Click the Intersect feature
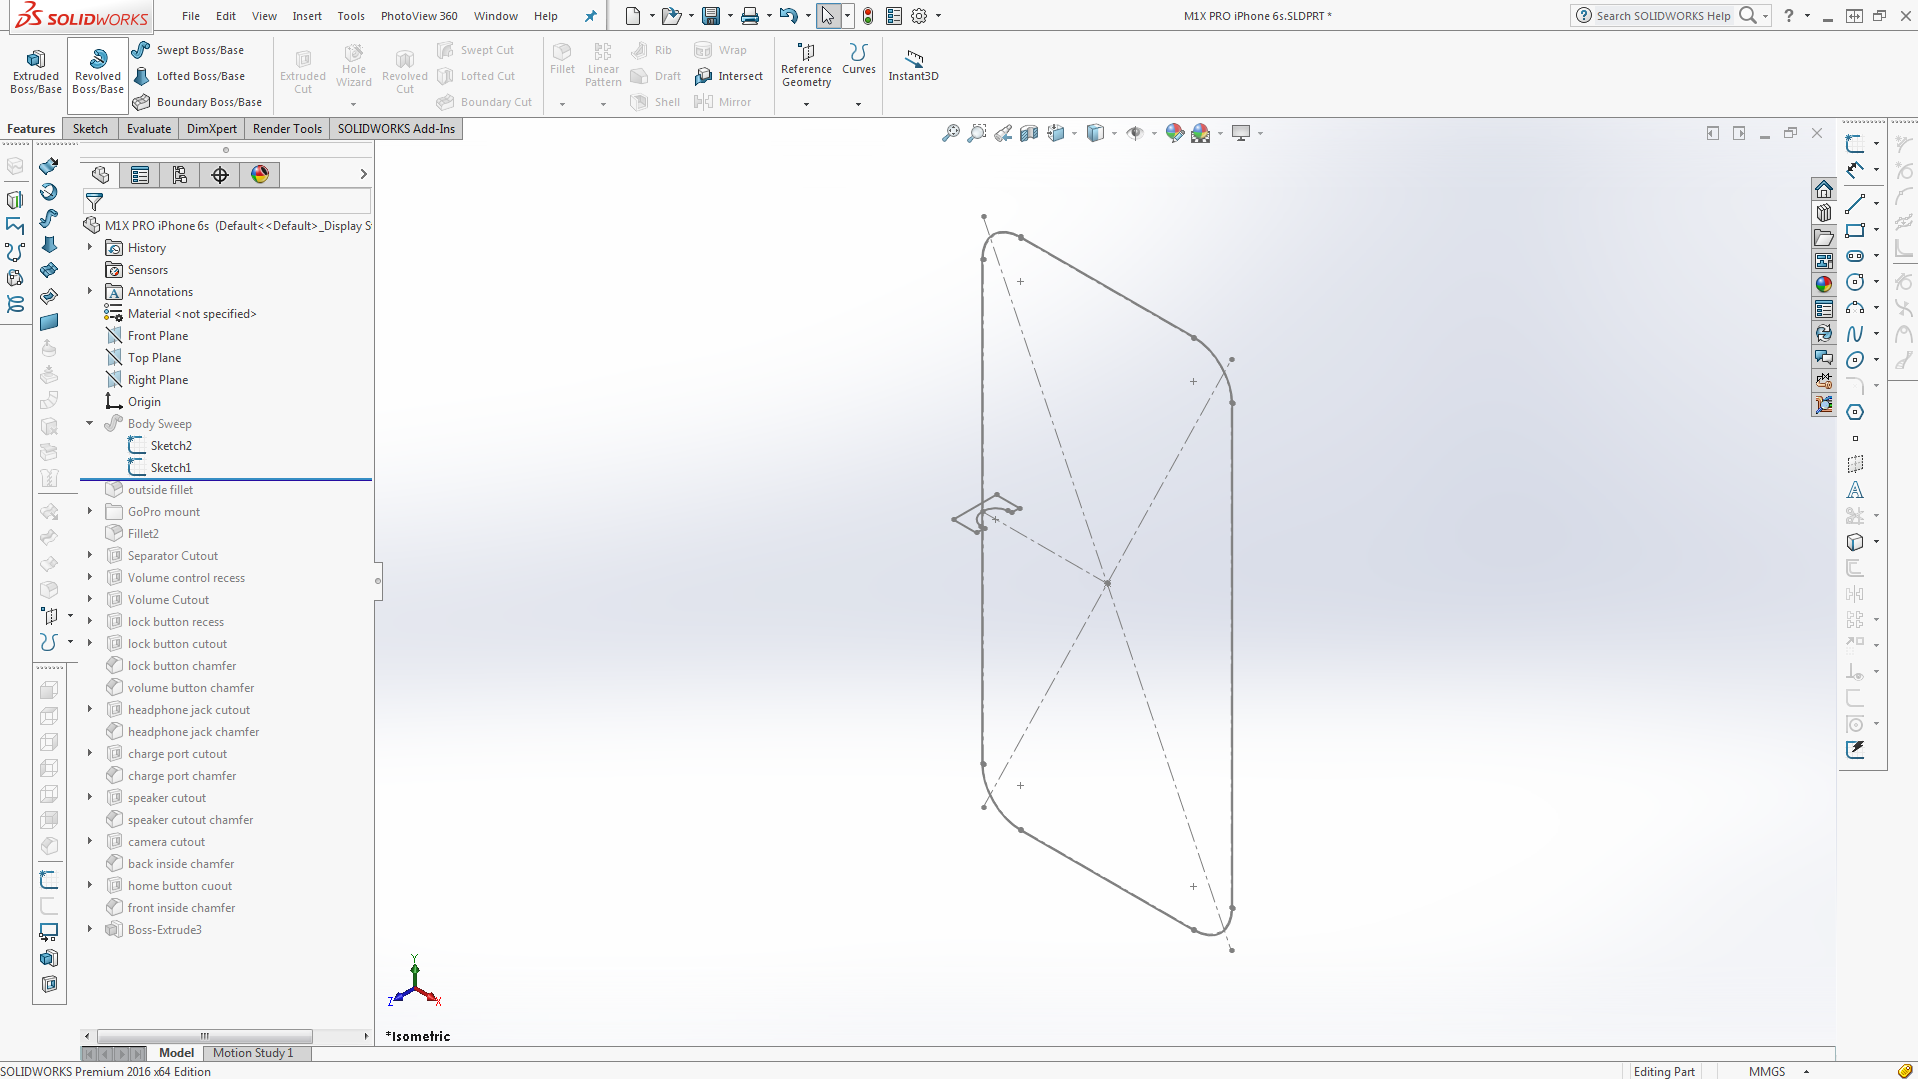 [729, 76]
